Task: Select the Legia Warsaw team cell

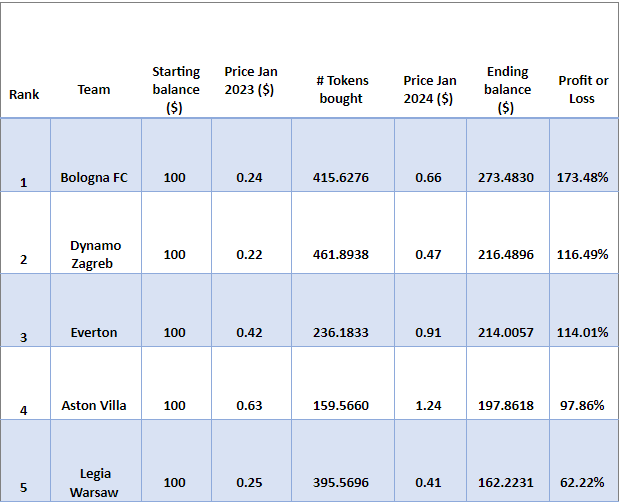Action: [94, 483]
